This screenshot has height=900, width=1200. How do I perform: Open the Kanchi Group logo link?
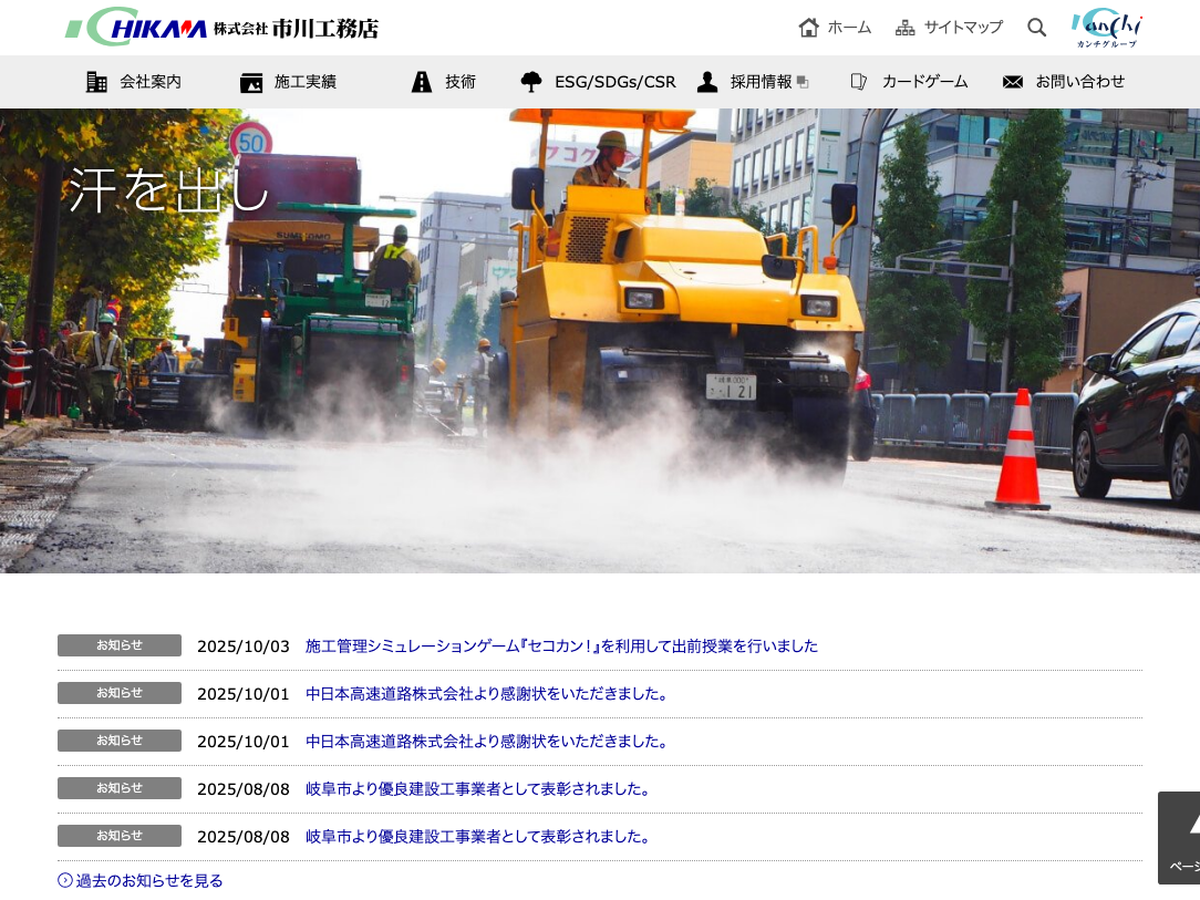coord(1106,28)
